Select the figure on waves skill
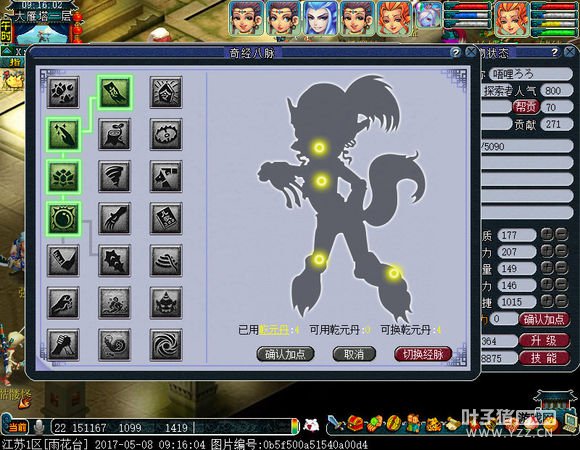Screen dimensions: 580x450 coord(115,303)
